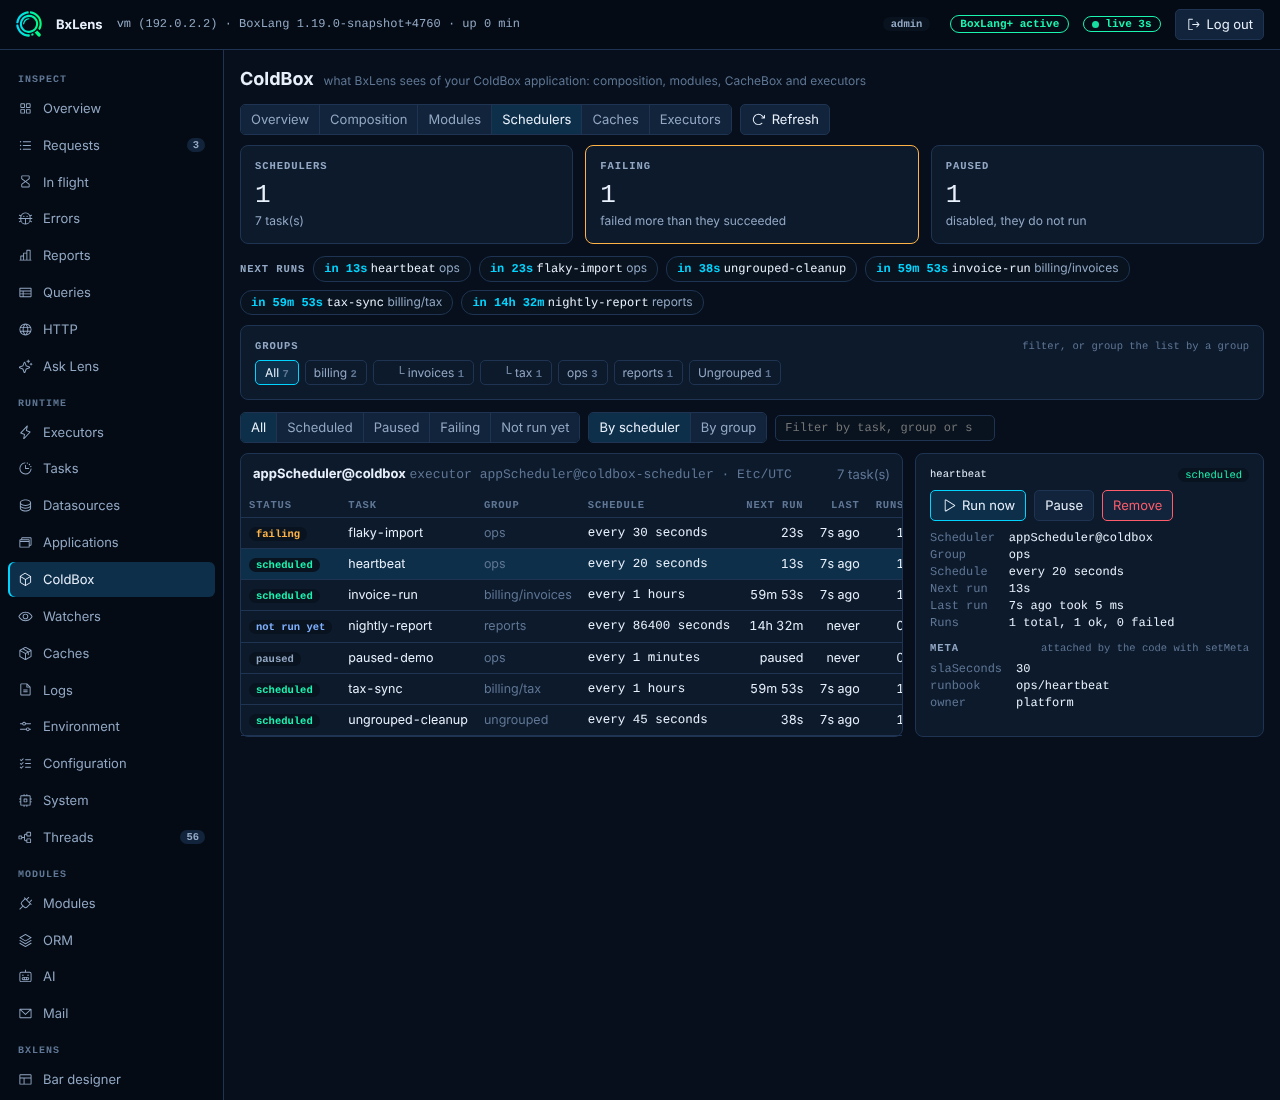The image size is (1280, 1100).
Task: Click the BoxLang+ active badge
Action: [x=1009, y=24]
